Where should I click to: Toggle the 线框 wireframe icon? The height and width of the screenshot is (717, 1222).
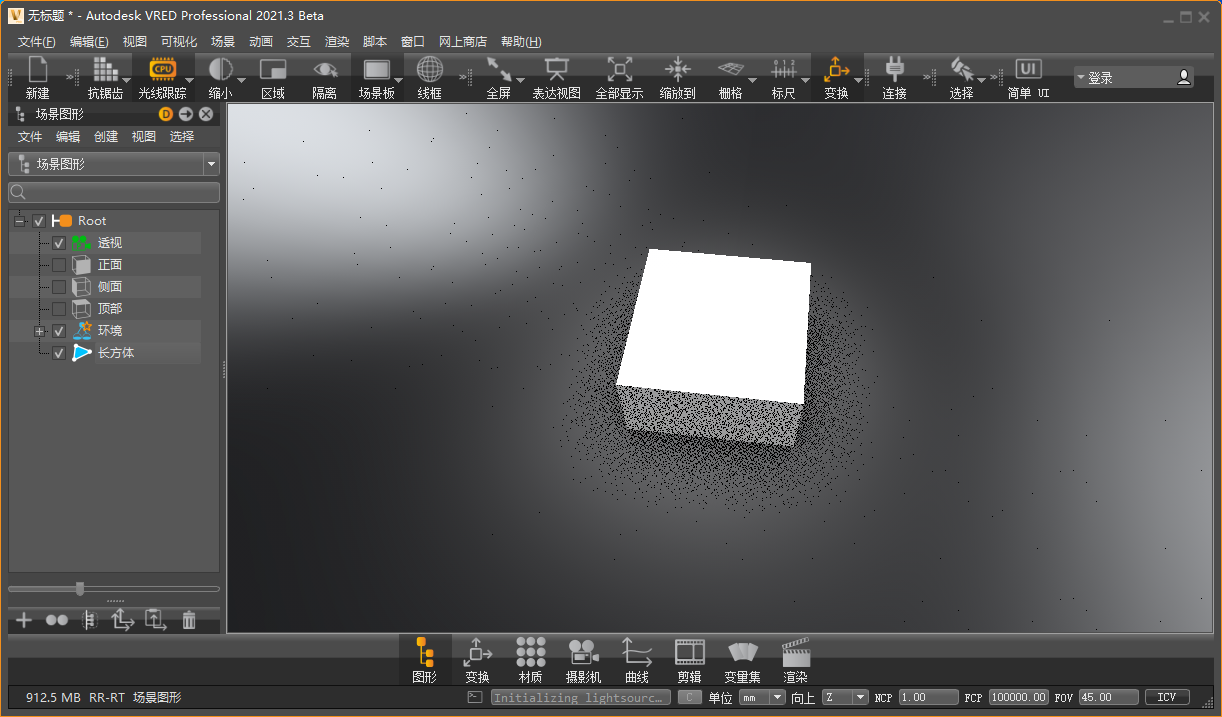coord(430,70)
